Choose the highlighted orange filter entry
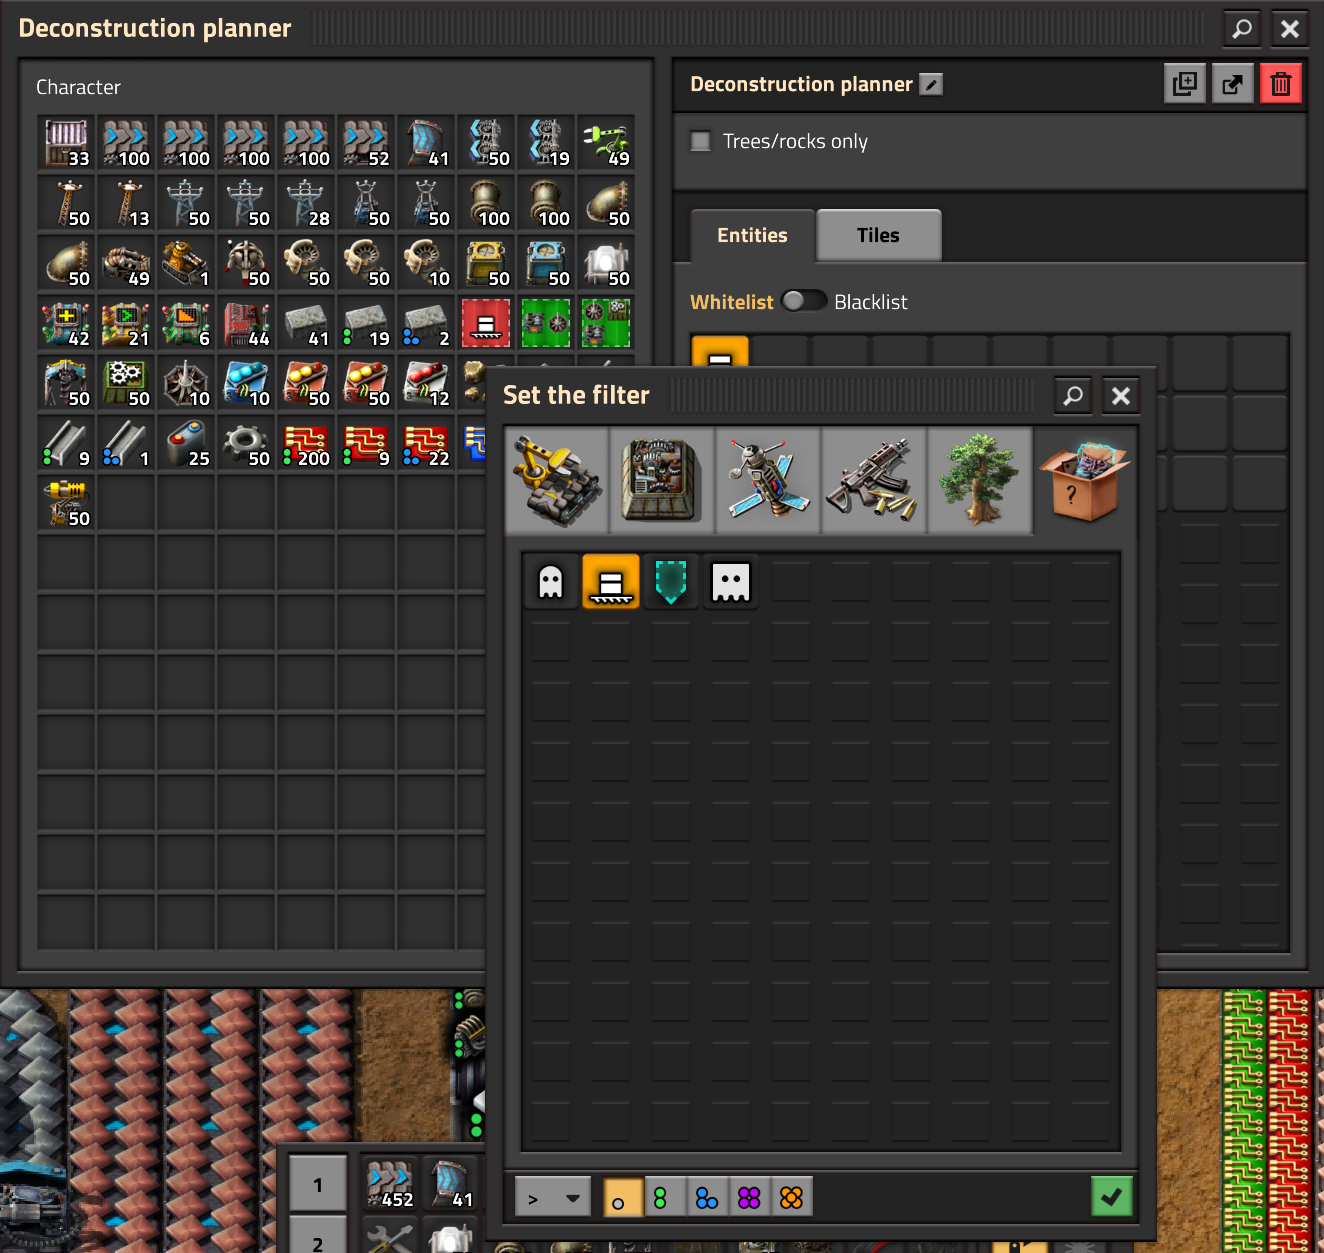Viewport: 1324px width, 1253px height. (x=611, y=582)
